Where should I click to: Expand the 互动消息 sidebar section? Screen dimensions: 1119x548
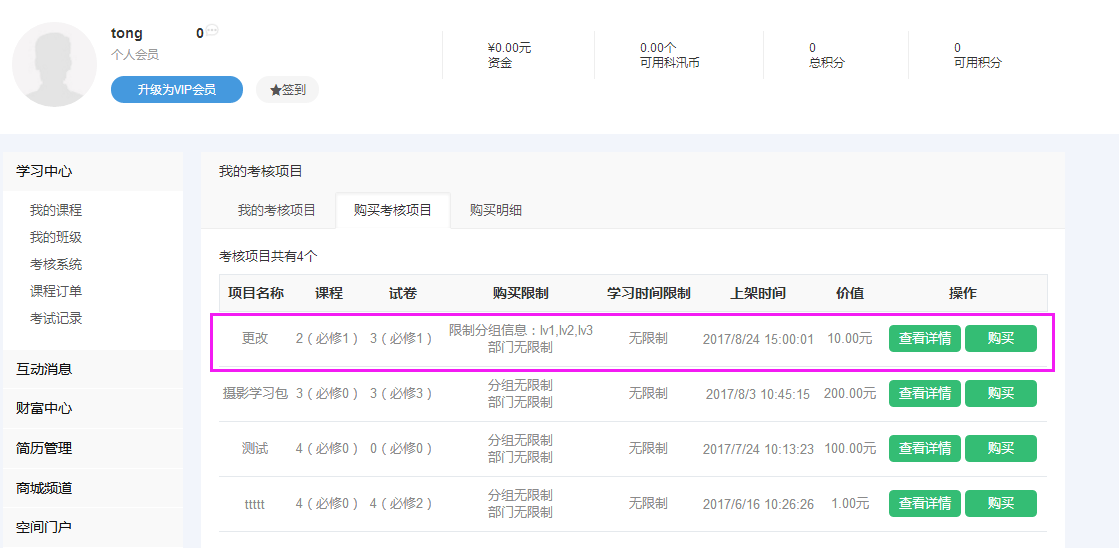(x=44, y=369)
